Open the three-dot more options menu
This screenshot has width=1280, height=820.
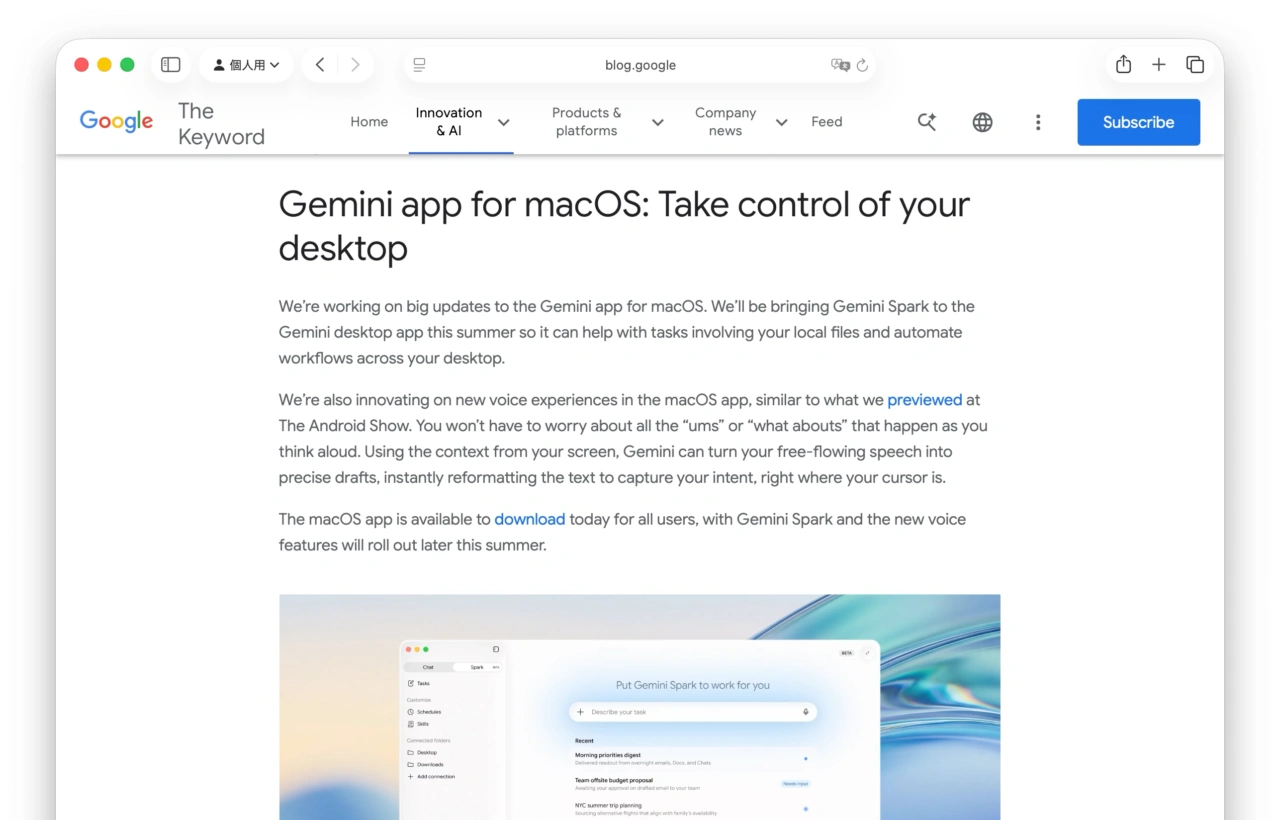tap(1038, 122)
